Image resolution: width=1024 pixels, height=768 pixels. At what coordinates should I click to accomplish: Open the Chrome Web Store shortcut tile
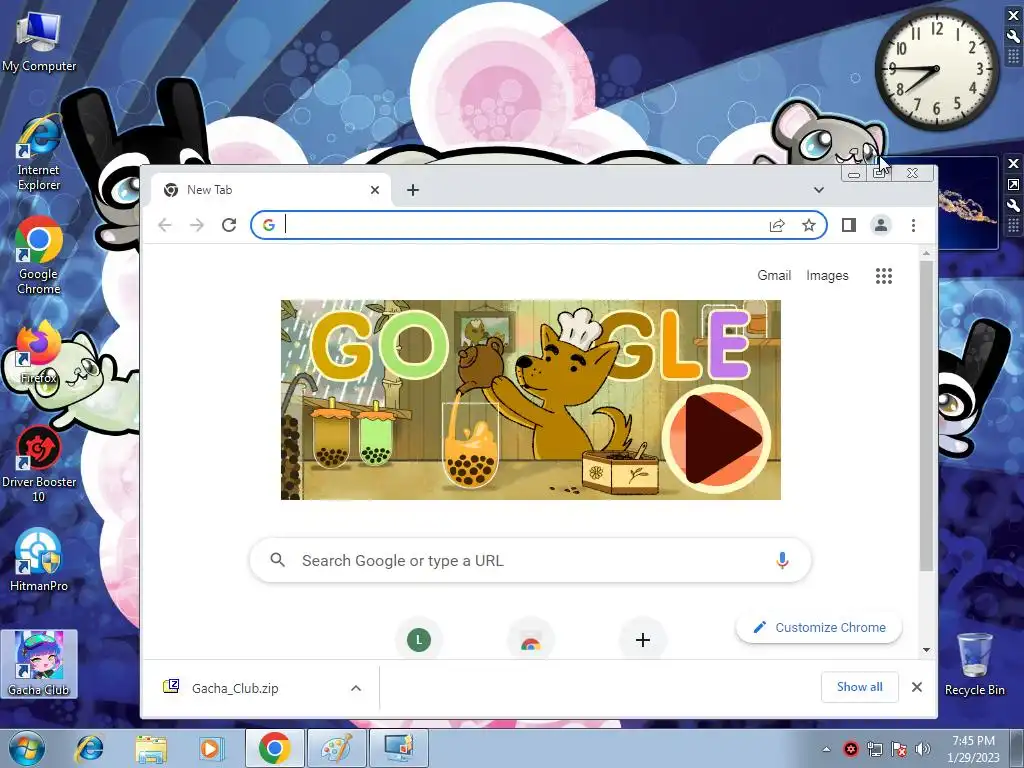tap(530, 640)
